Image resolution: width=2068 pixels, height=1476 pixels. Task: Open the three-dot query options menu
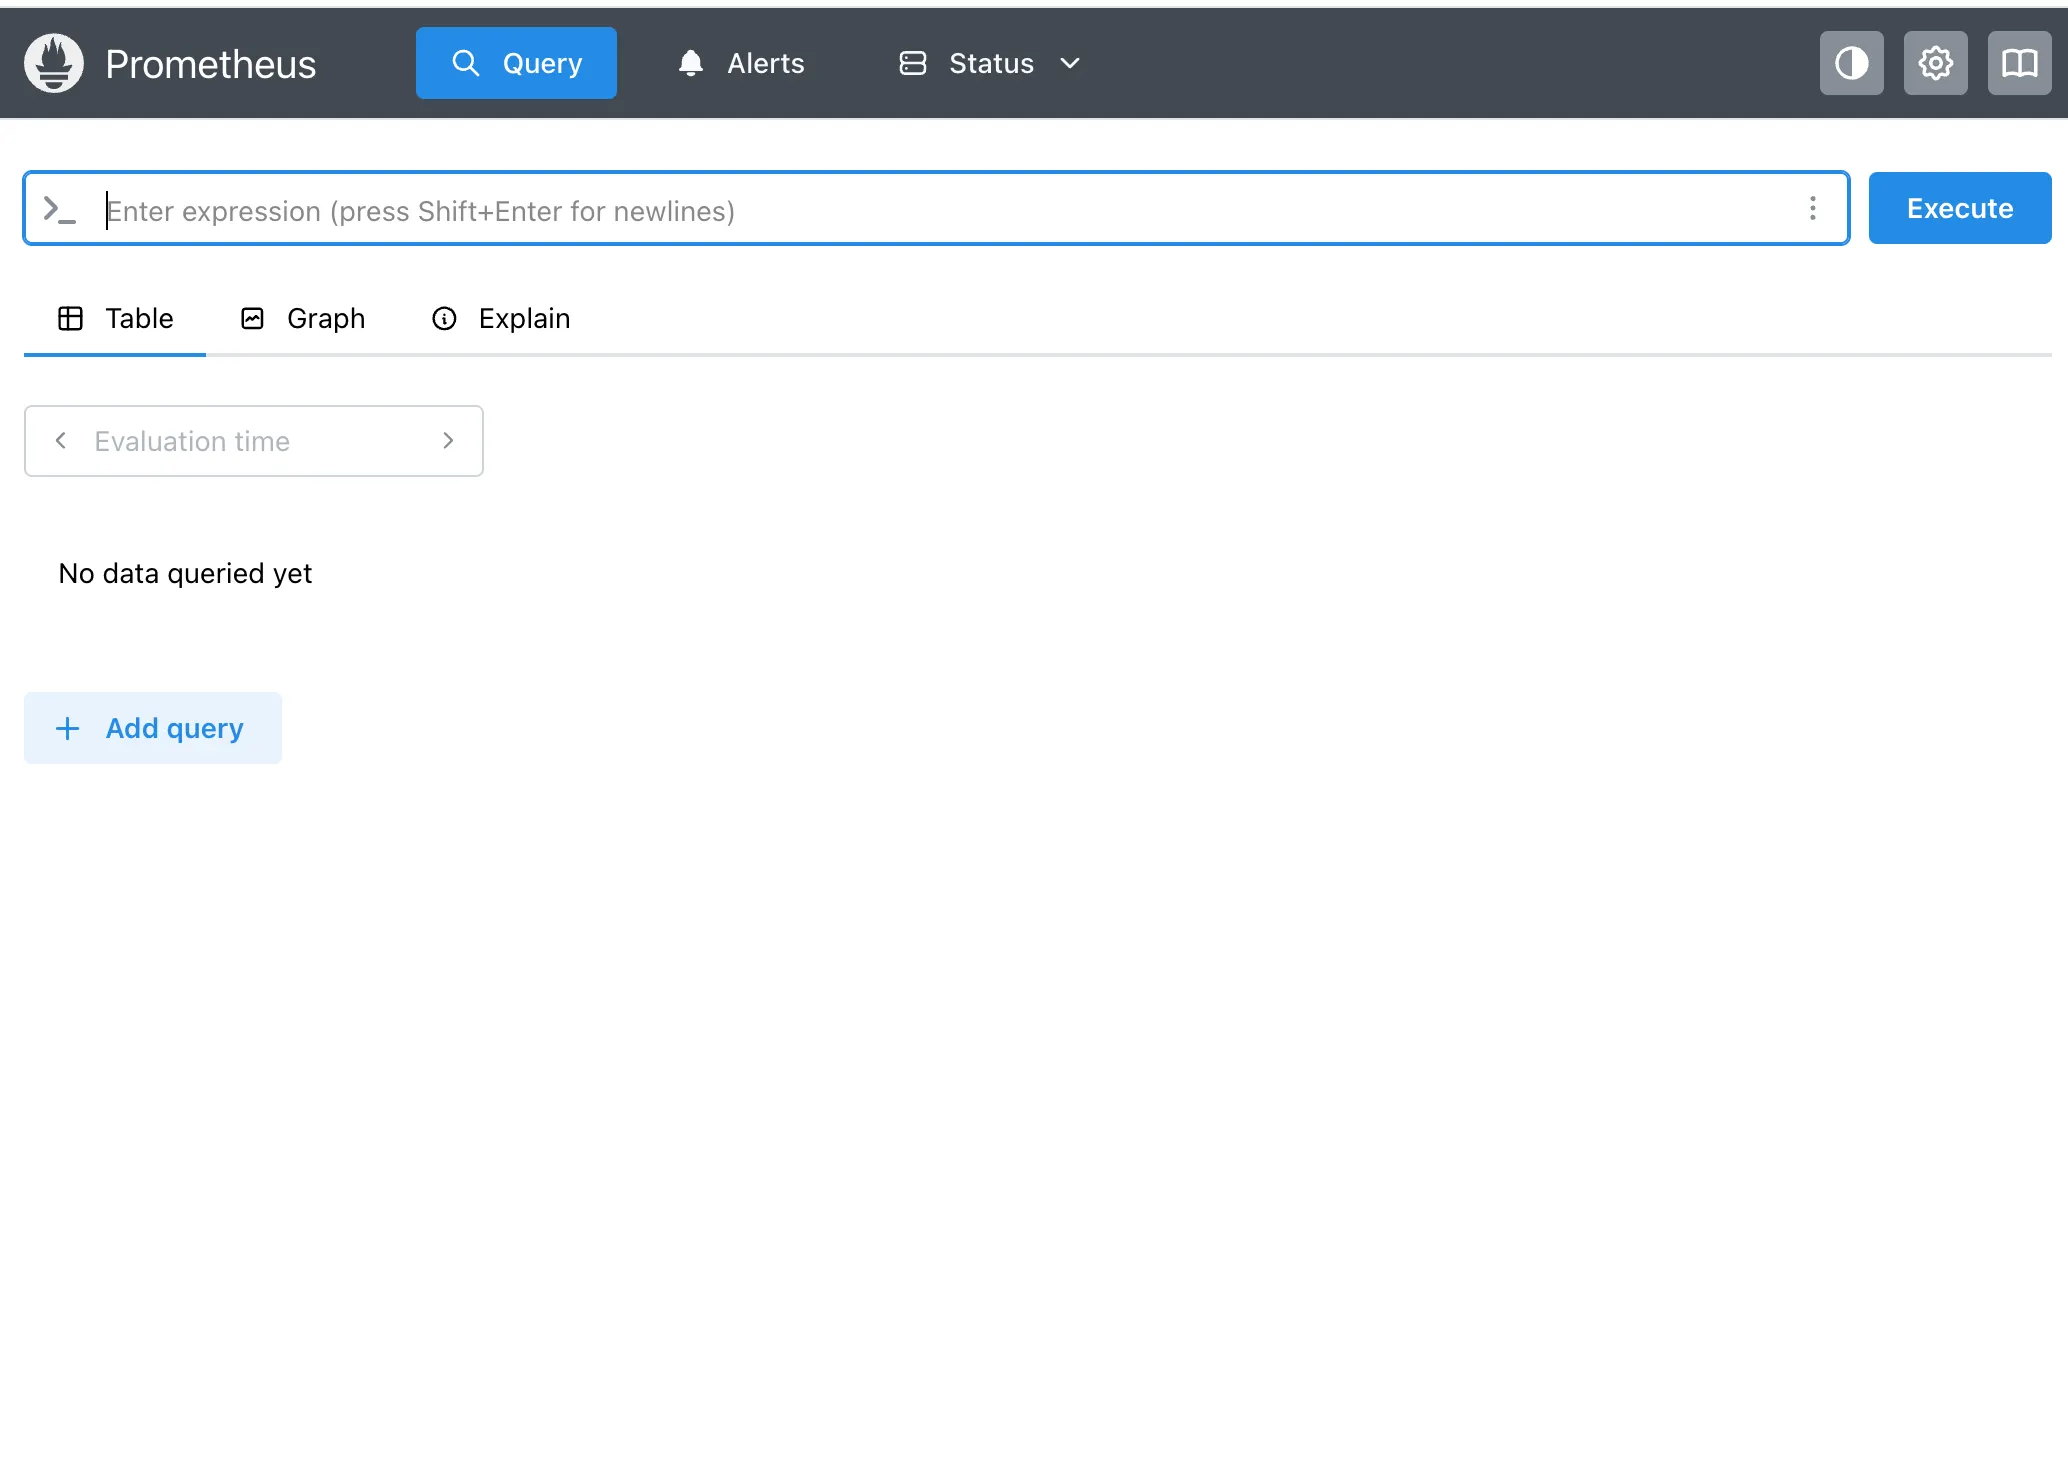coord(1812,208)
